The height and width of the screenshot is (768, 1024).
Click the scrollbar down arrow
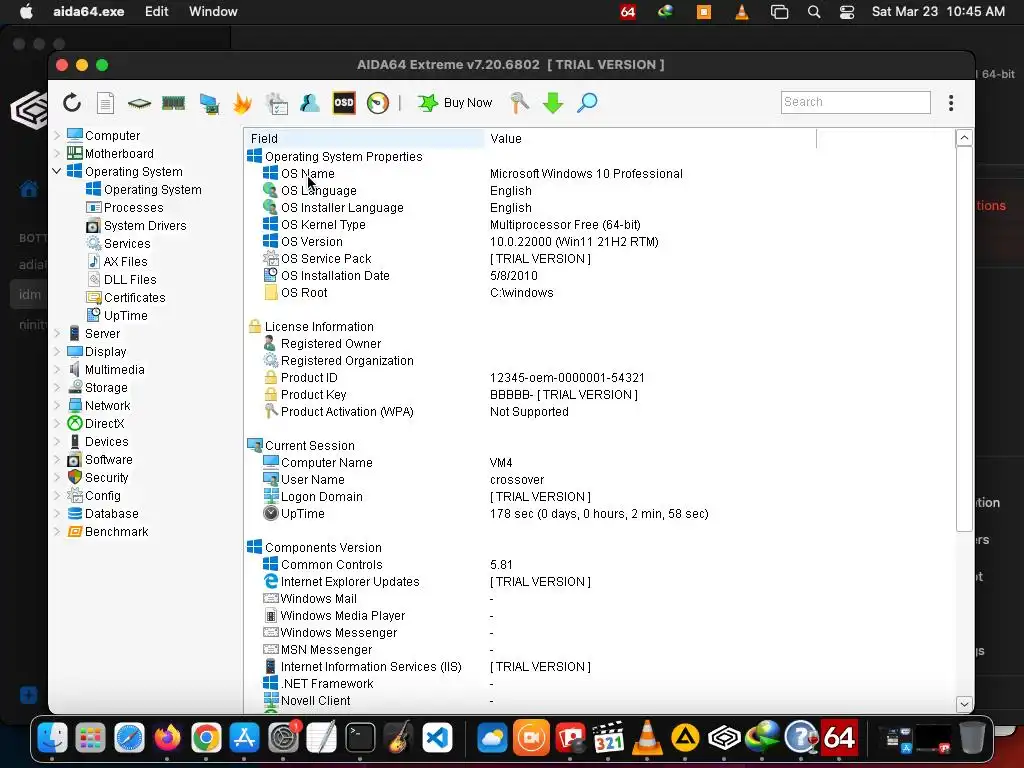point(964,704)
